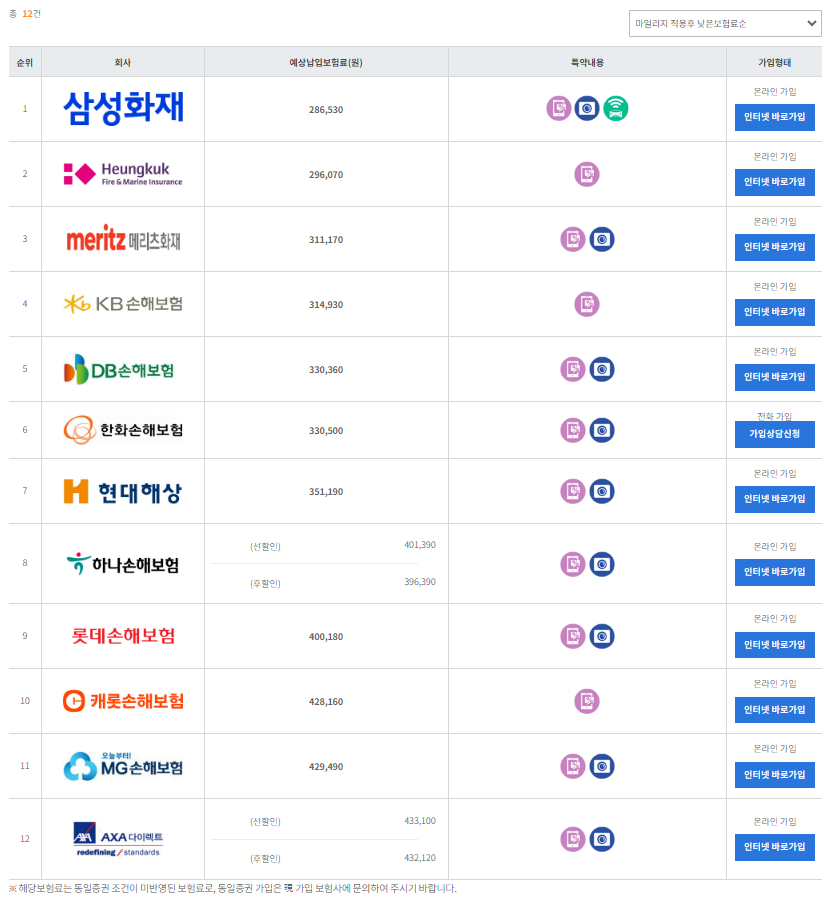Screen dimensions: 832x903
Task: Click the MG손해보험 logo
Action: click(x=123, y=766)
